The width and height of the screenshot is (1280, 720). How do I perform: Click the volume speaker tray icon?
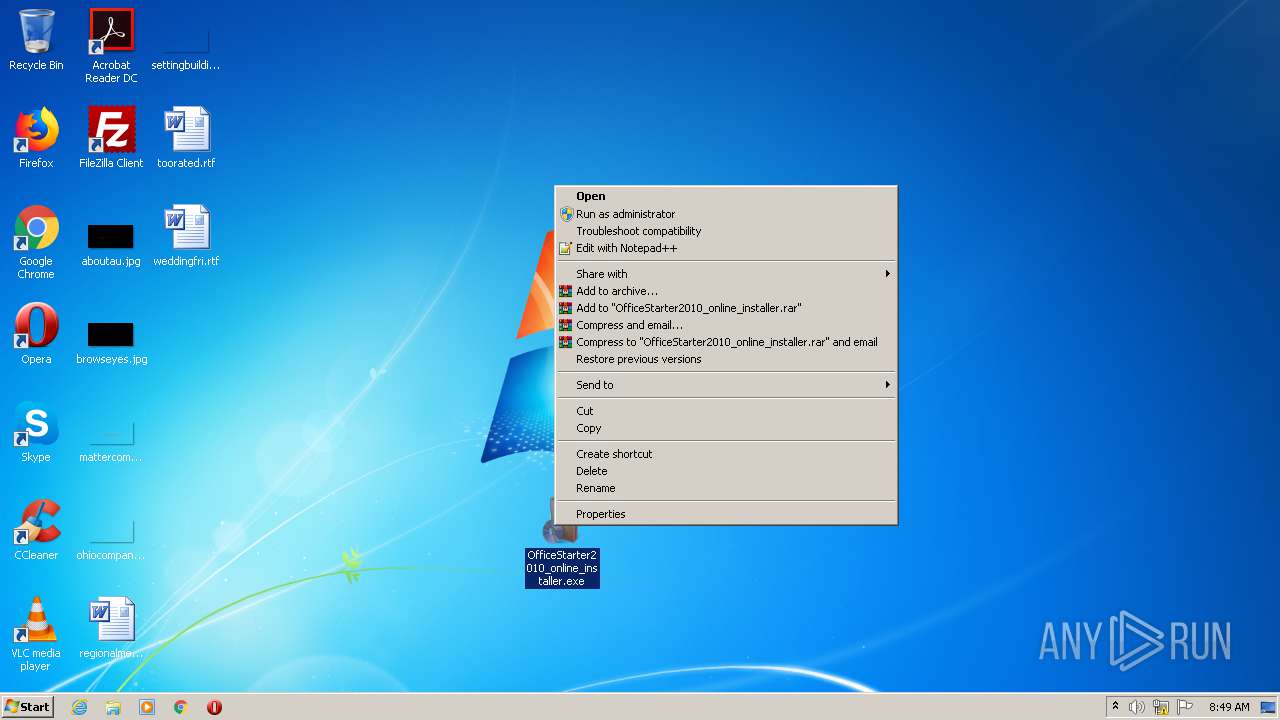click(1137, 707)
